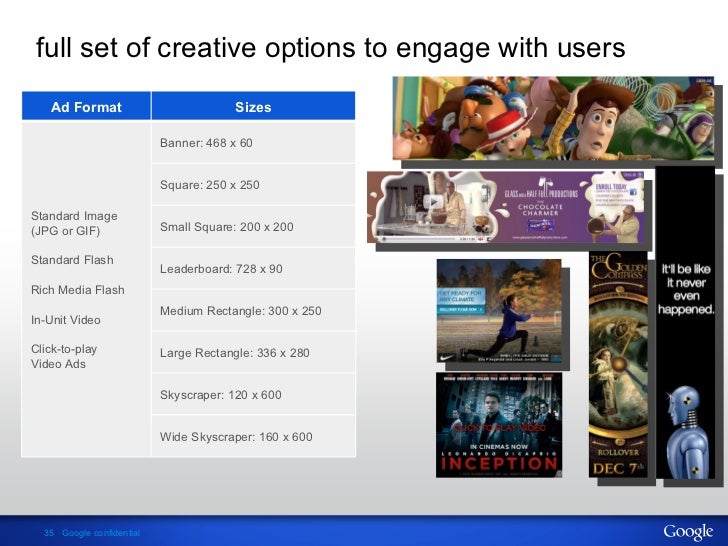Image resolution: width=728 pixels, height=546 pixels.
Task: Open the black robot wide skyscraper ad
Action: 686,323
